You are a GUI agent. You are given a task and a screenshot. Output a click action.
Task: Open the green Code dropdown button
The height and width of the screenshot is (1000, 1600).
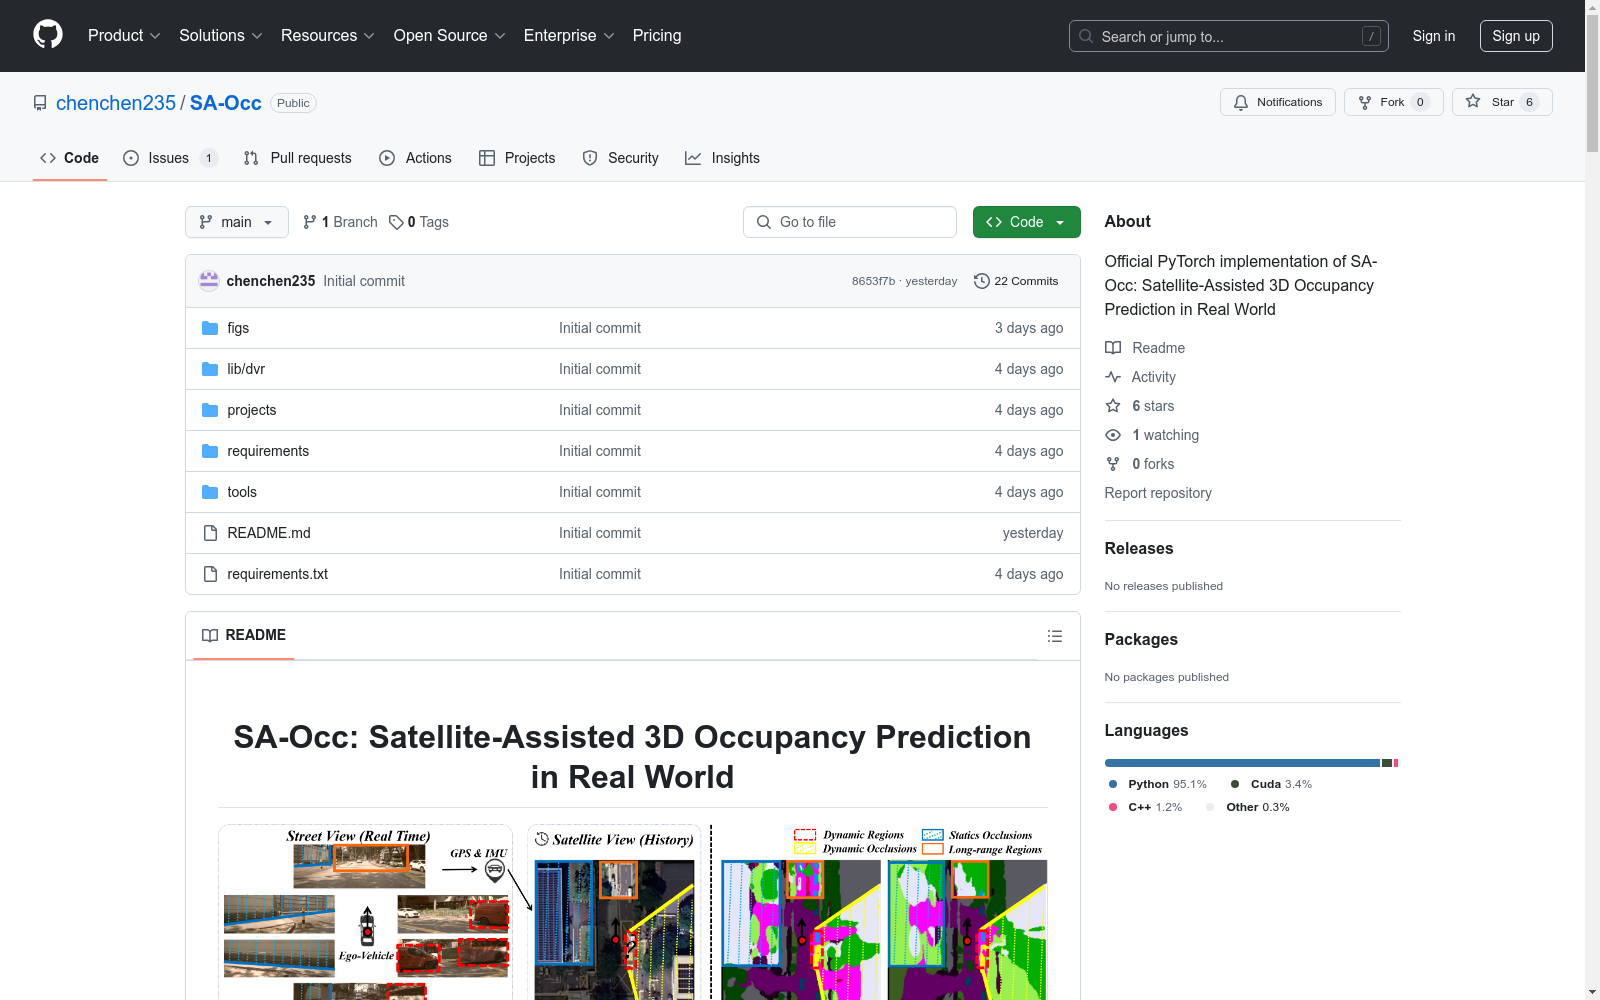click(x=1026, y=222)
